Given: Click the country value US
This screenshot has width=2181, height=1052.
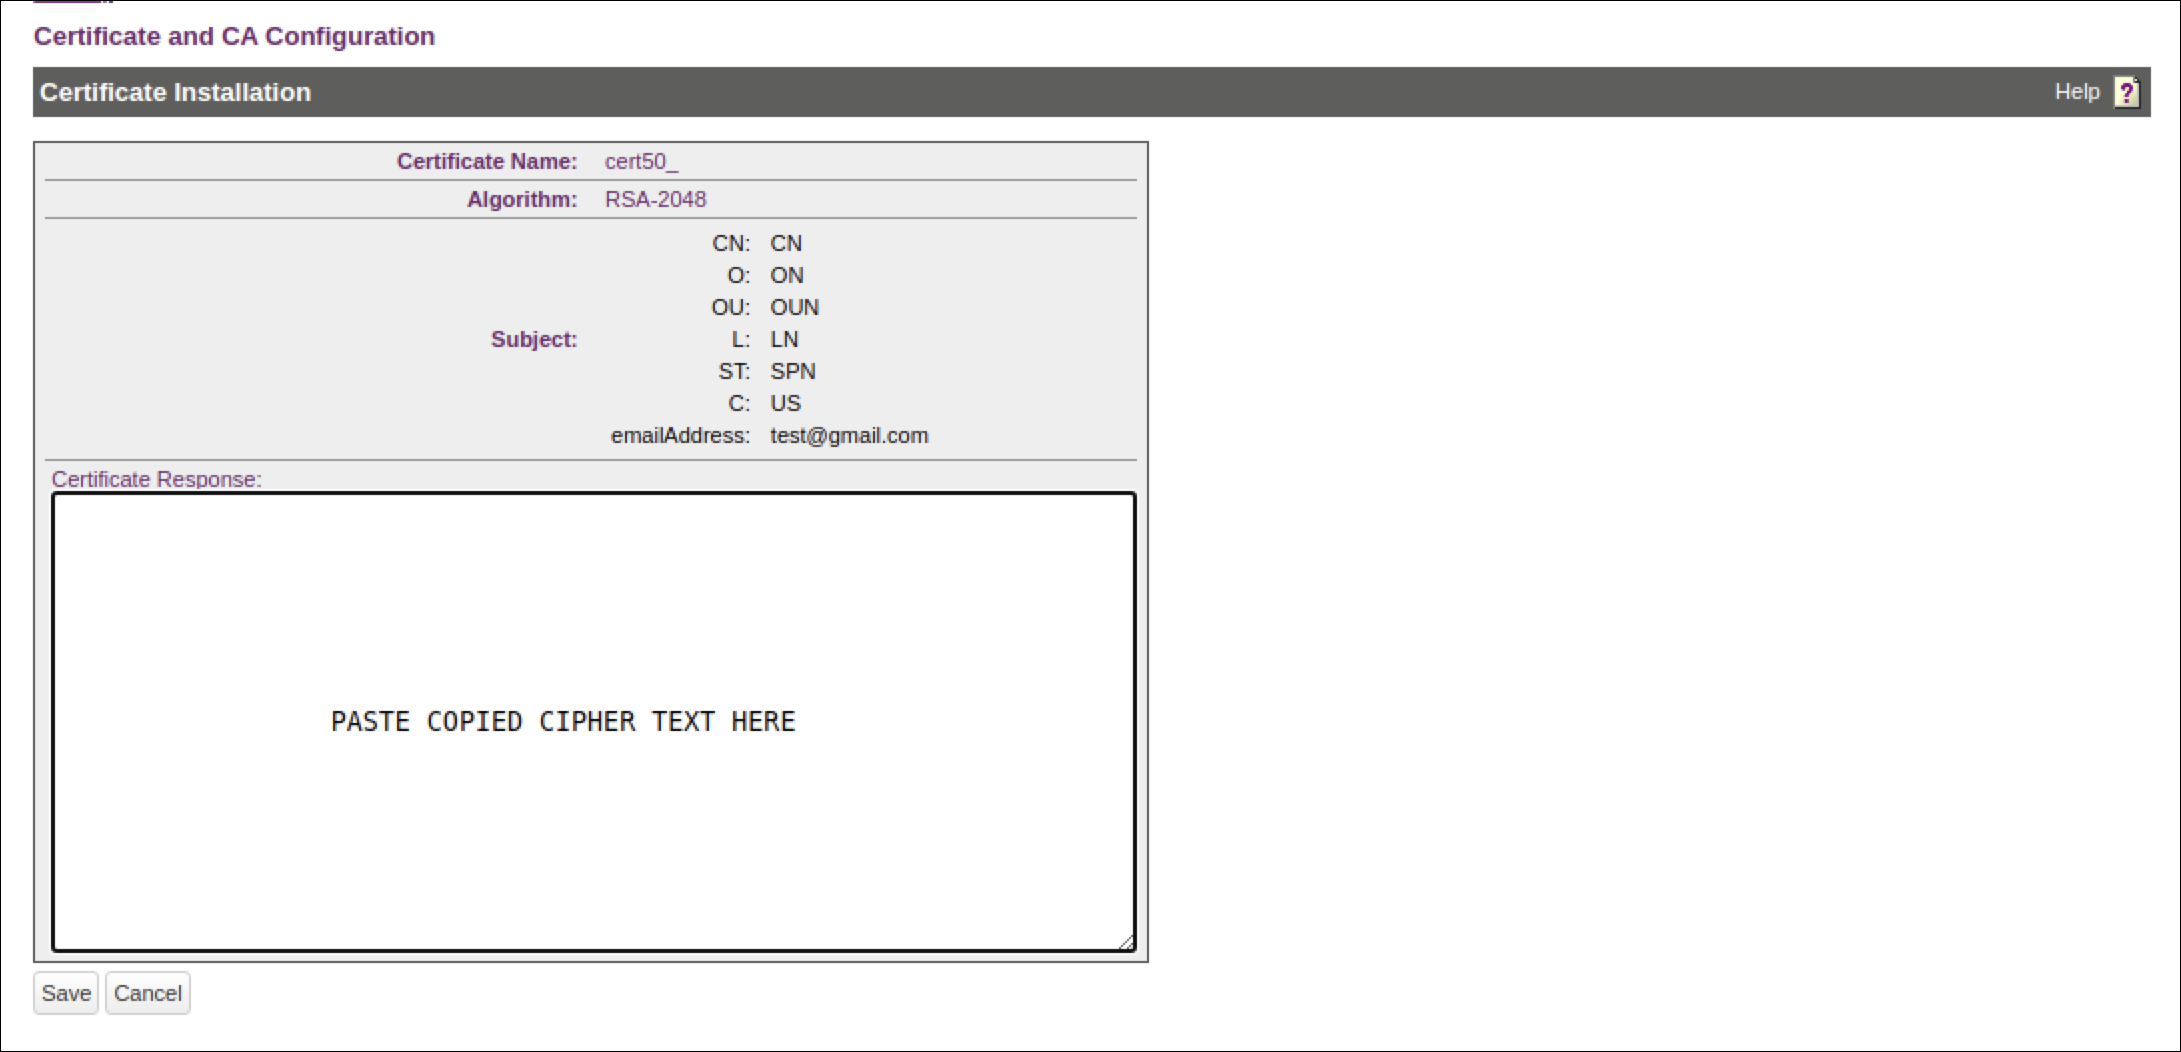Looking at the screenshot, I should [x=785, y=403].
